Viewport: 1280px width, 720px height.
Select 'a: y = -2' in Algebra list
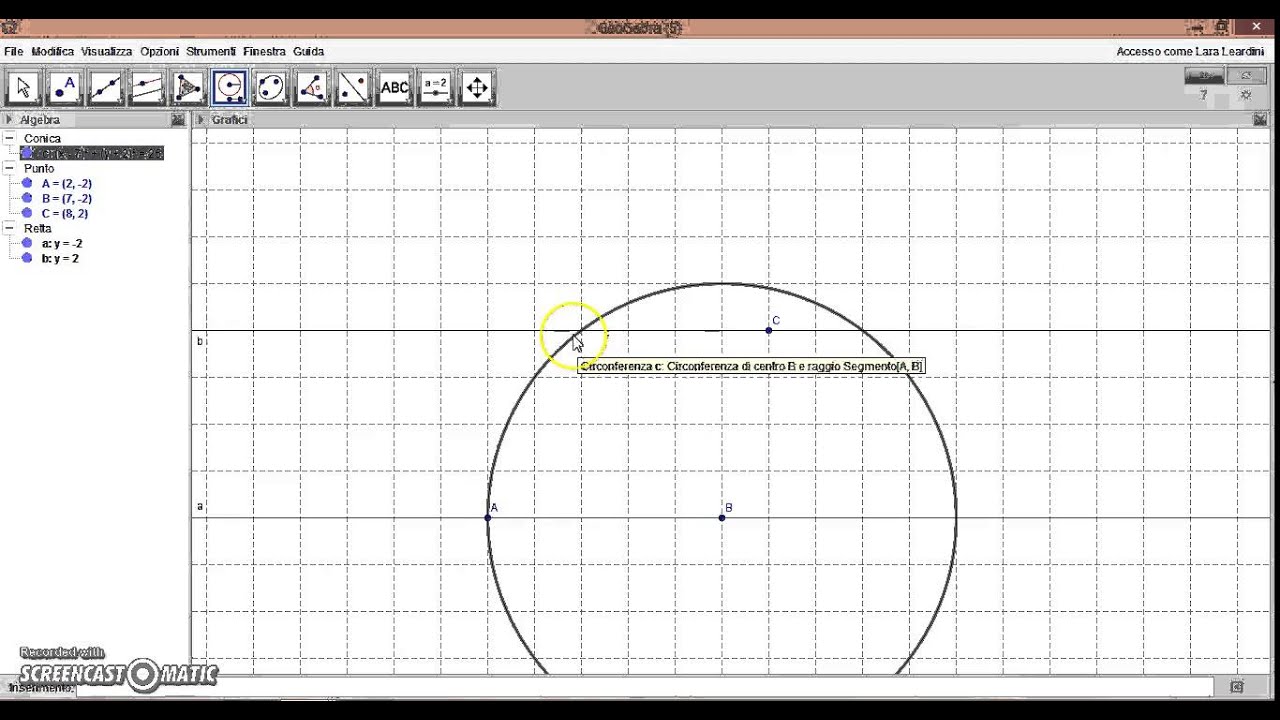pyautogui.click(x=62, y=244)
